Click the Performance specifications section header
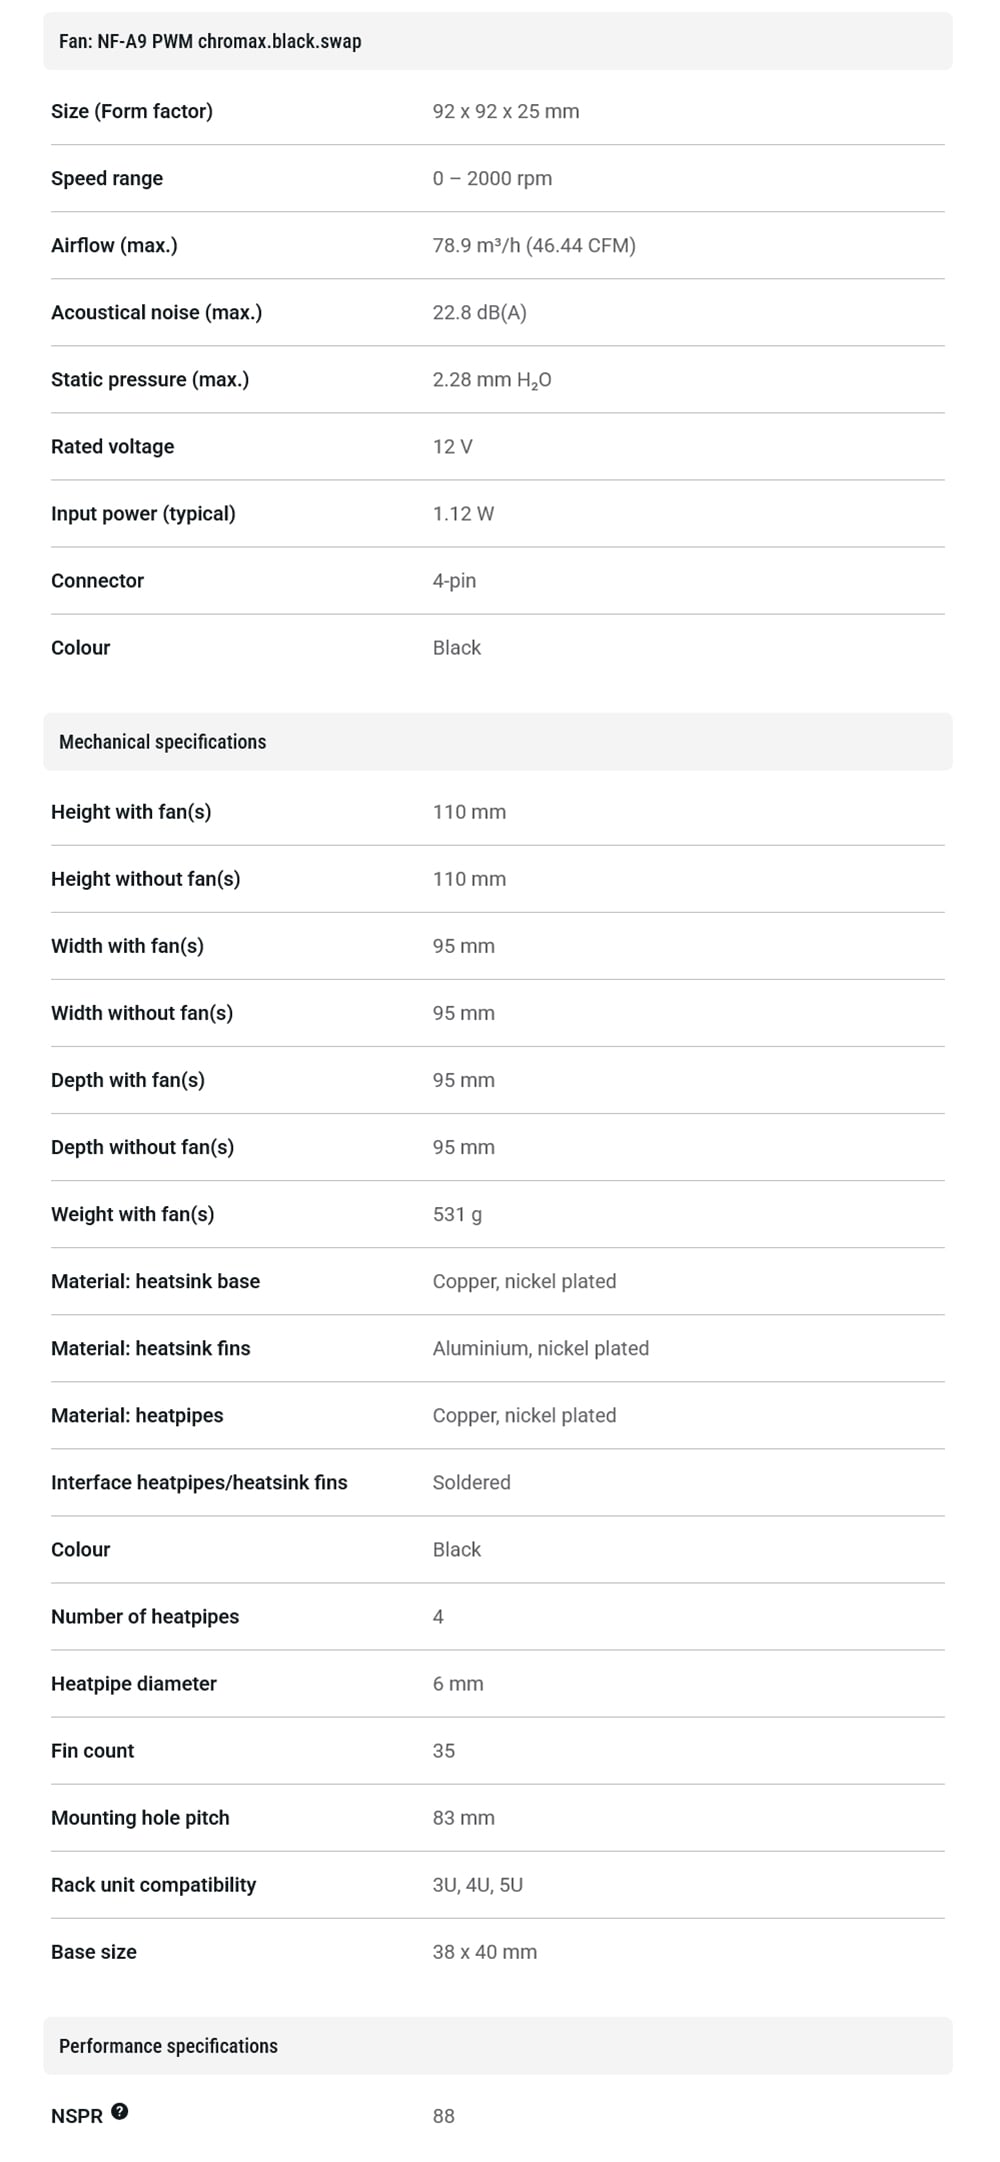 coord(168,2046)
